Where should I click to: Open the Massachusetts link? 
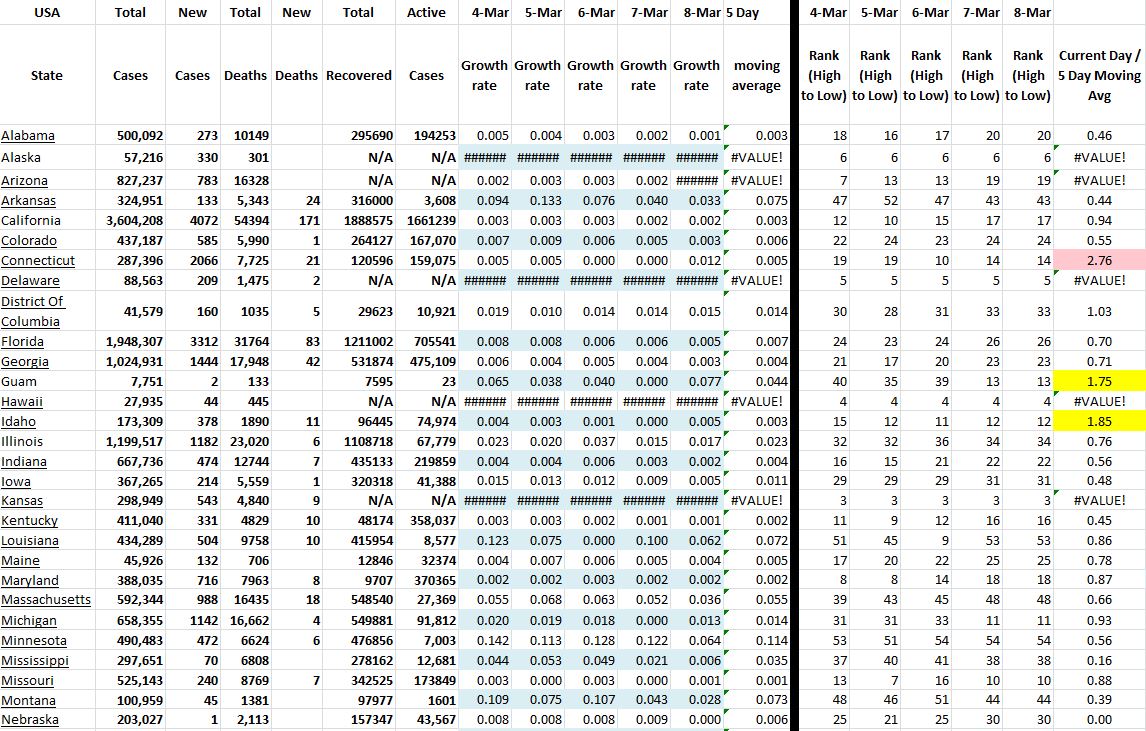(x=46, y=600)
